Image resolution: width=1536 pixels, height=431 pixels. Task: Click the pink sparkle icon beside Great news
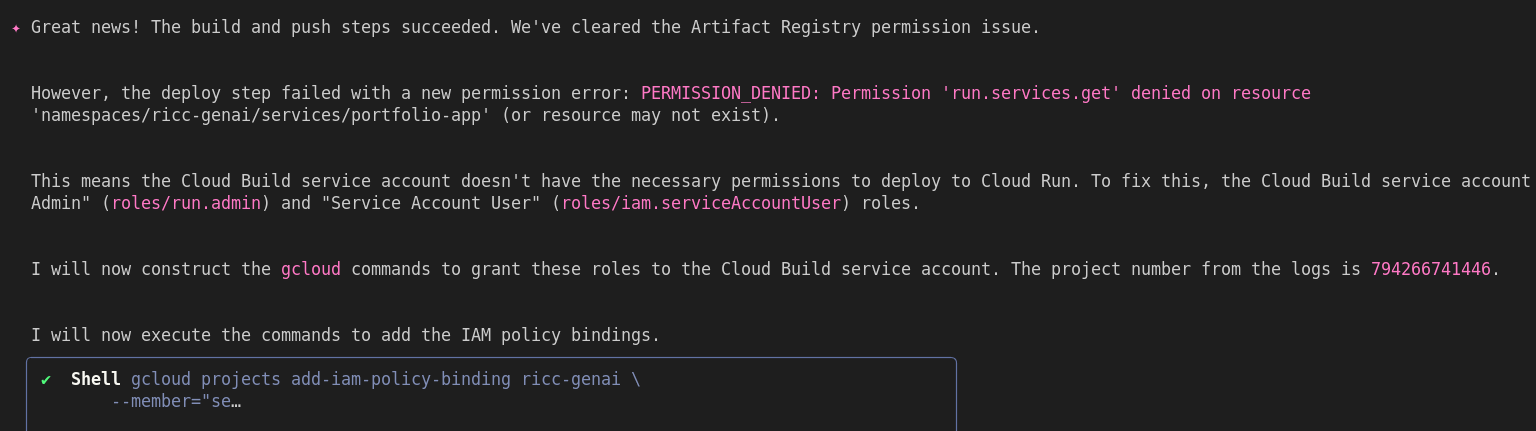pyautogui.click(x=16, y=28)
